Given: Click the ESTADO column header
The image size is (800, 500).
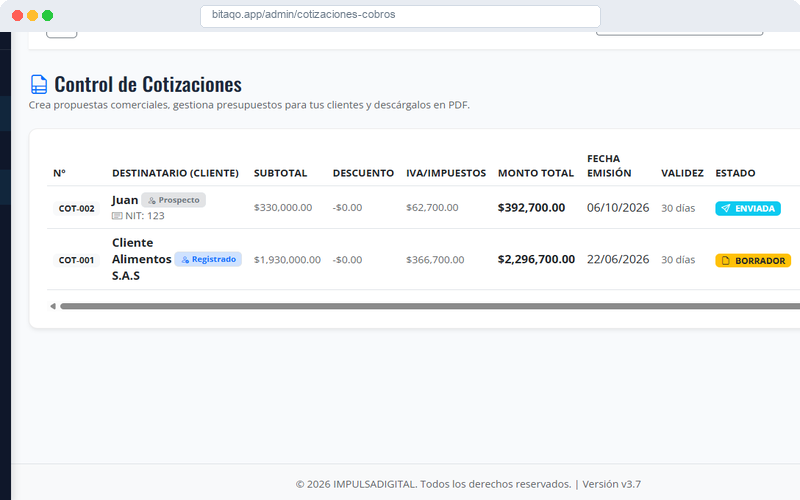Looking at the screenshot, I should (x=735, y=173).
